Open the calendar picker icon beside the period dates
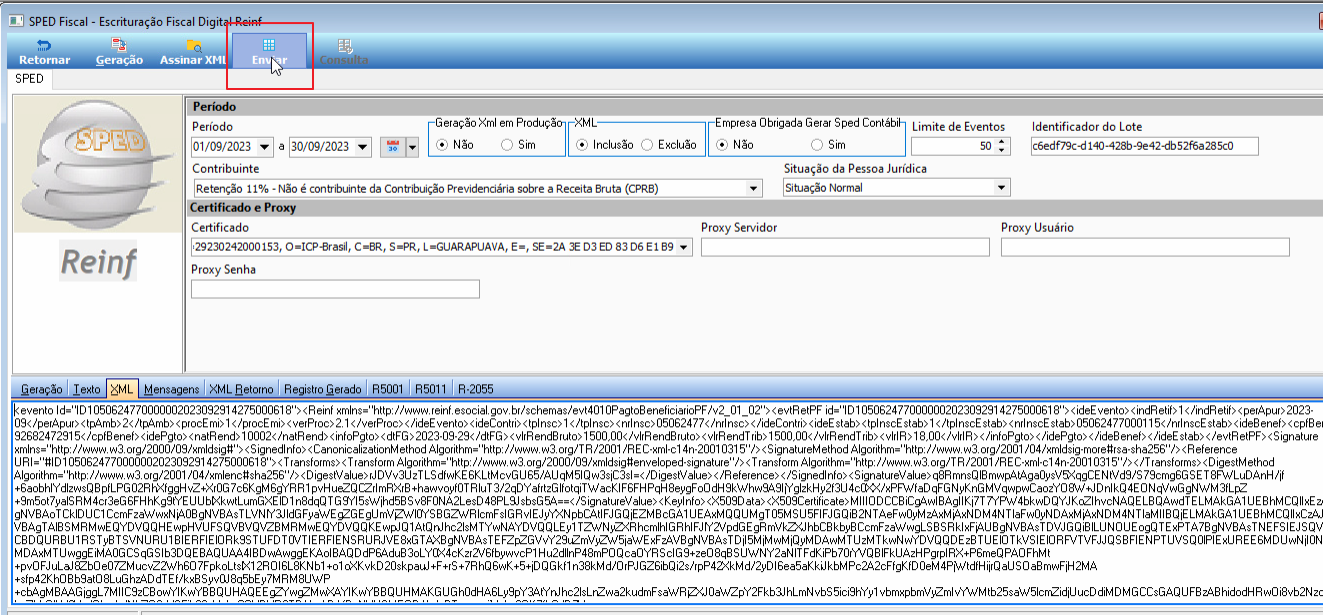 pyautogui.click(x=393, y=147)
